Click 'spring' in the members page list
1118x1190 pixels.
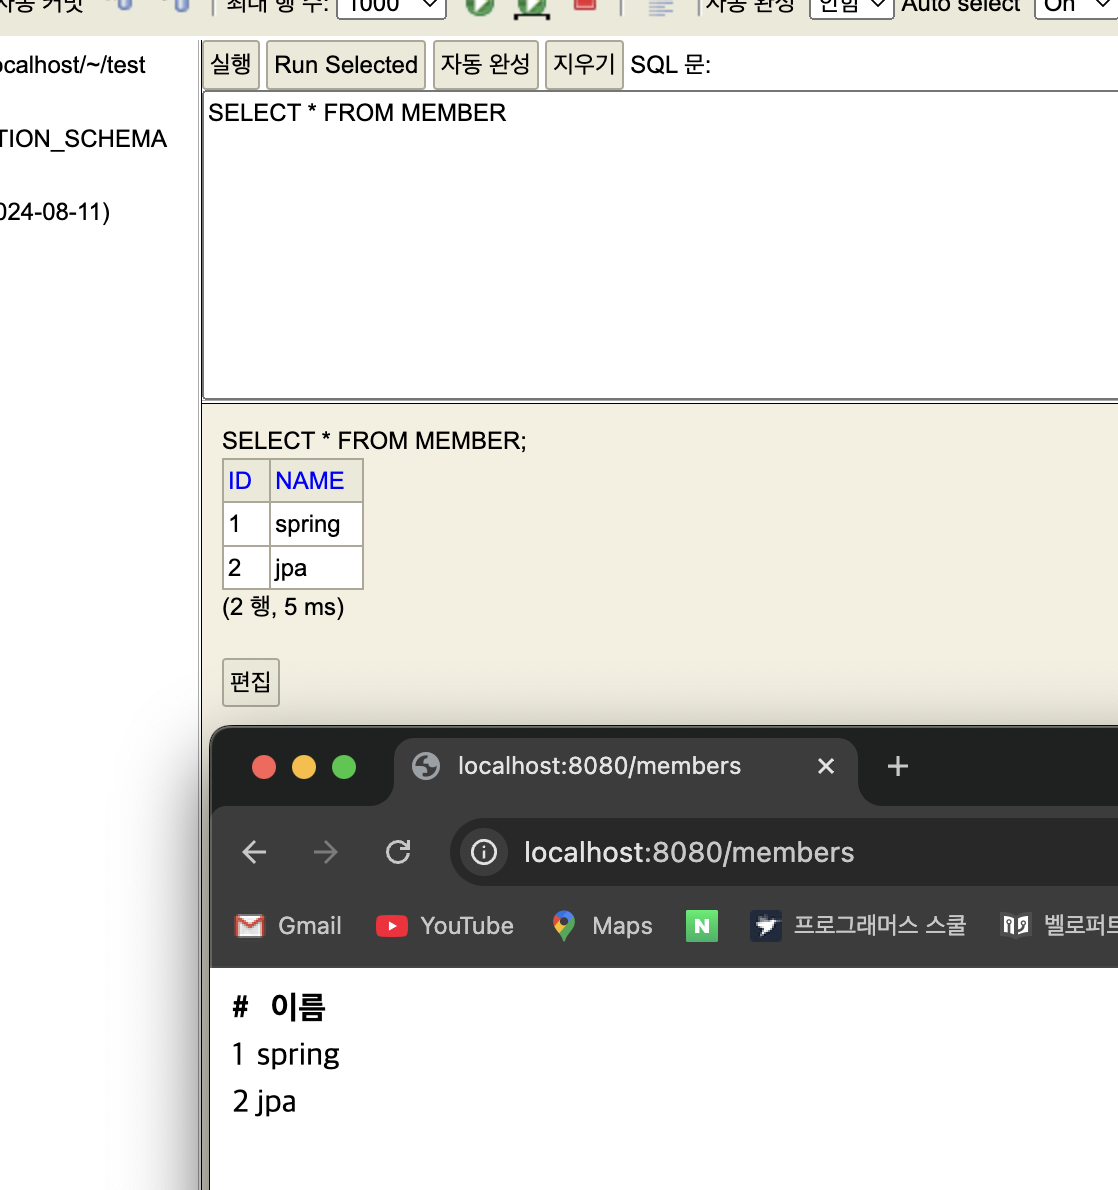298,1056
